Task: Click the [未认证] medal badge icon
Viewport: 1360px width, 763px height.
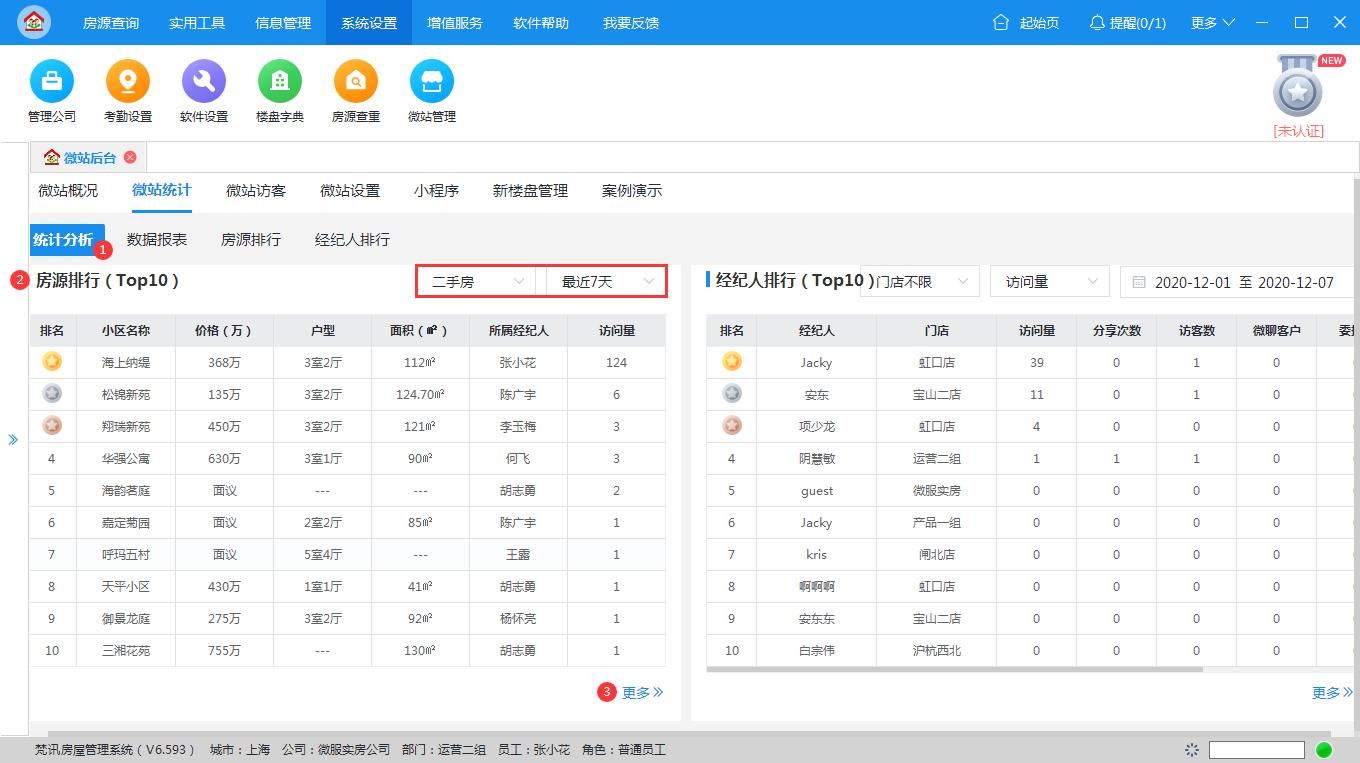Action: pyautogui.click(x=1297, y=90)
